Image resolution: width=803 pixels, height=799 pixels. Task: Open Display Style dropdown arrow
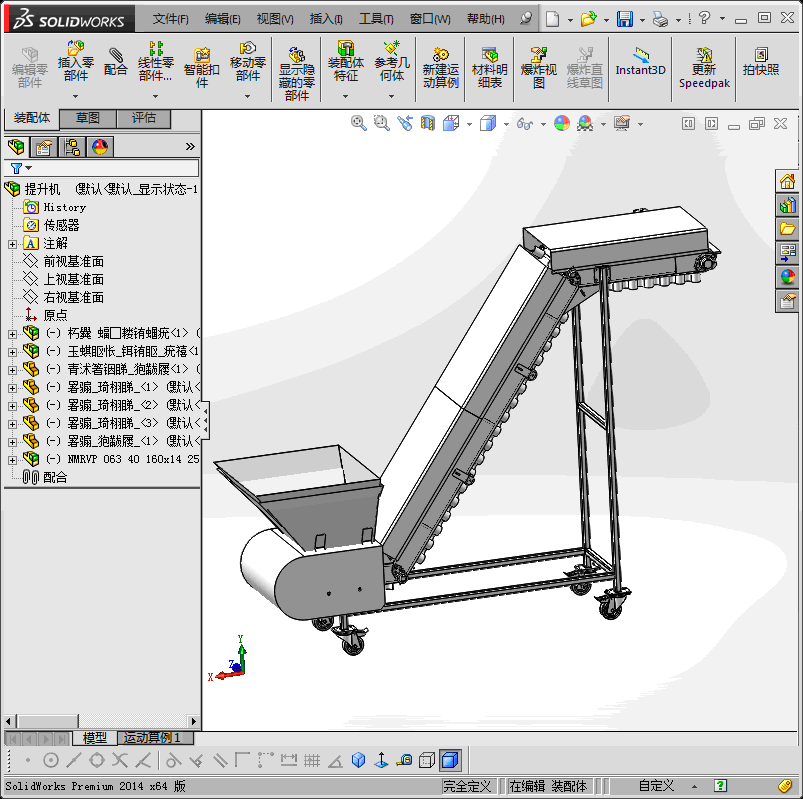point(506,124)
